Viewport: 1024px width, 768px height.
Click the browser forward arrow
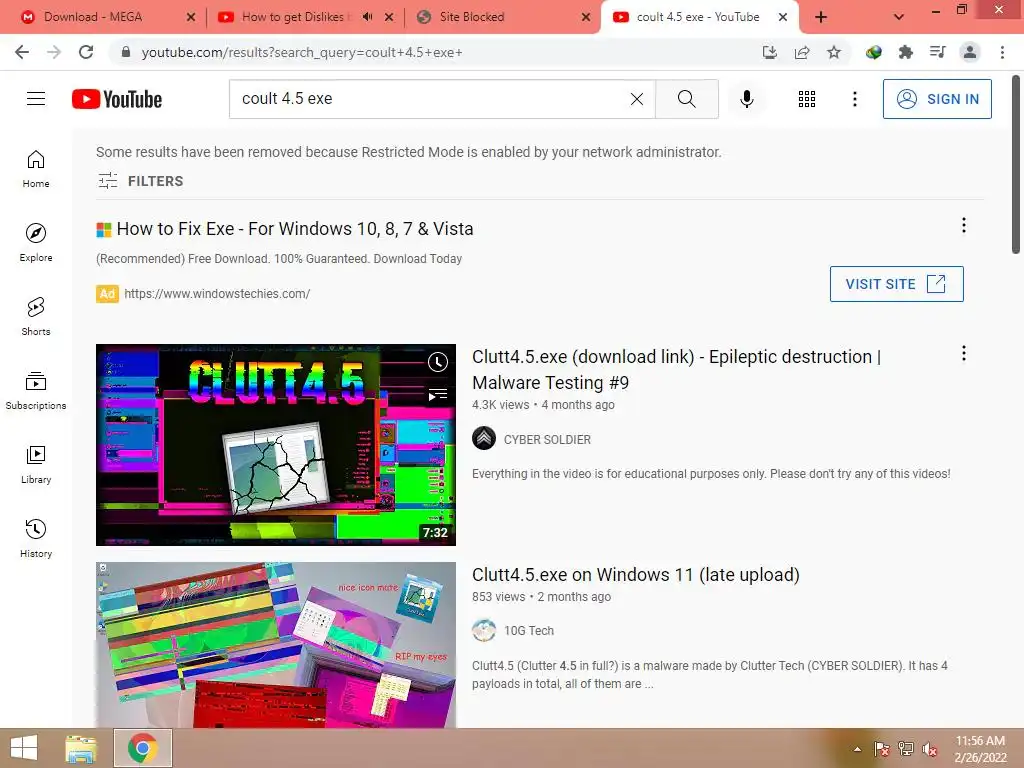54,52
